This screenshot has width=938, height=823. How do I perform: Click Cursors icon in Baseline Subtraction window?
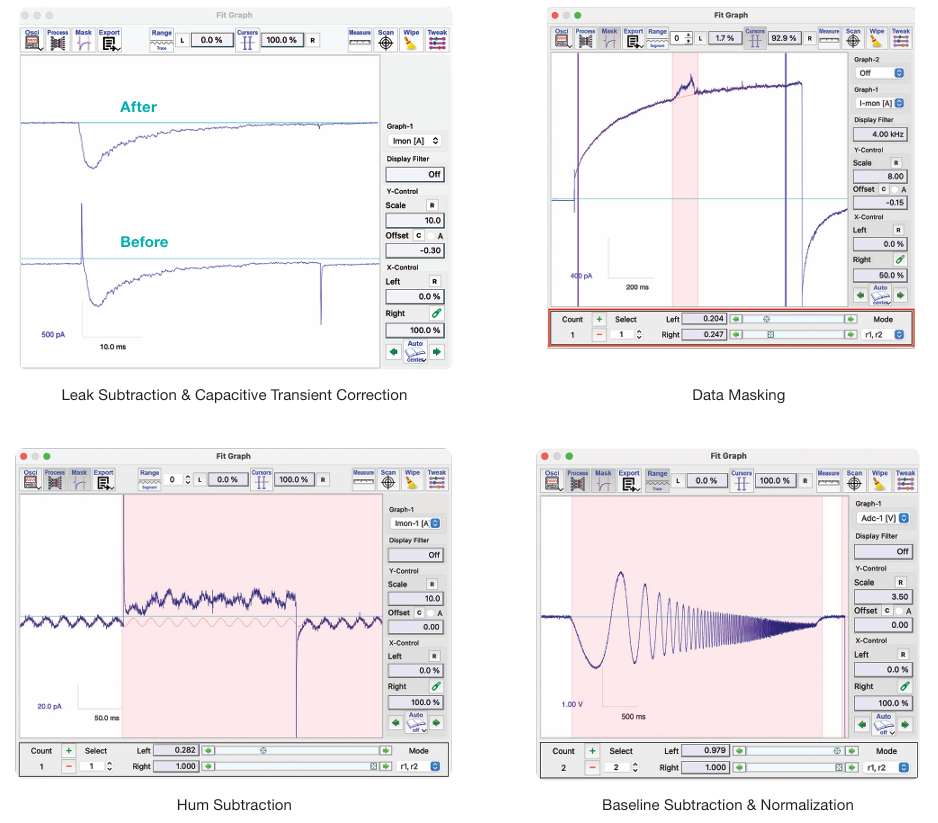click(x=742, y=480)
